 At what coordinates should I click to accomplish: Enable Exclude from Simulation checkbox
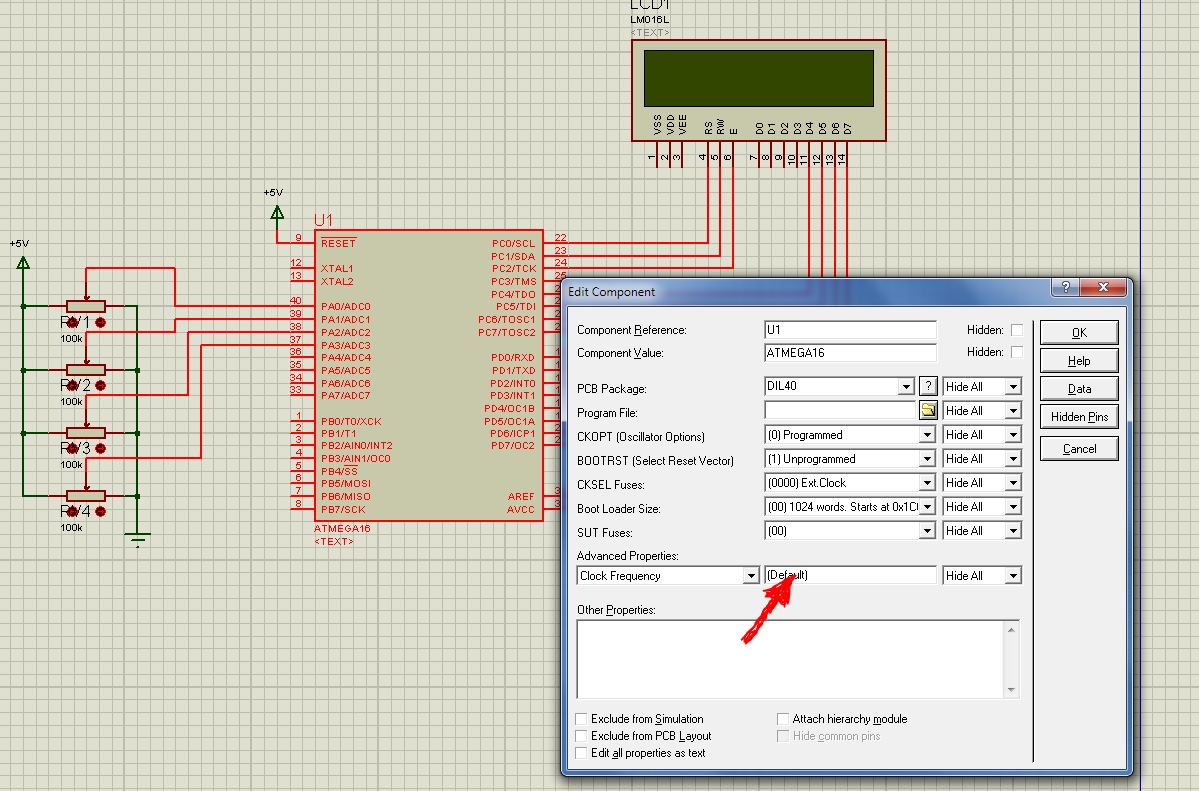(x=582, y=719)
